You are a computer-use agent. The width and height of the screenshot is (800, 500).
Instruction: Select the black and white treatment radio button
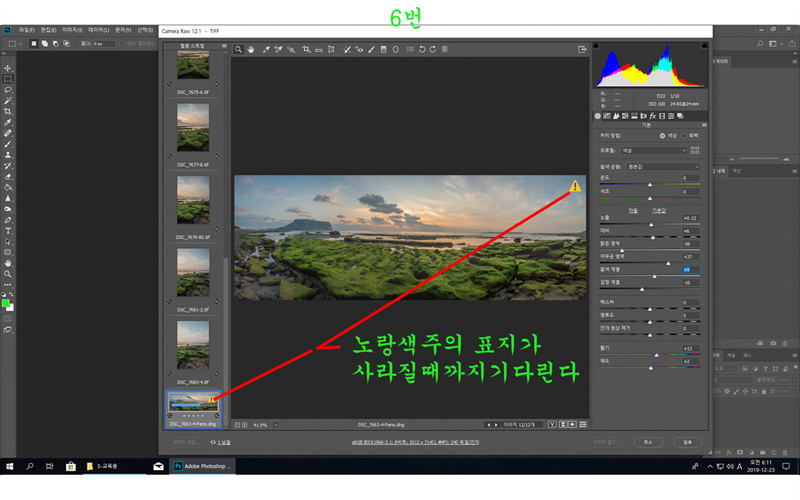[x=684, y=136]
